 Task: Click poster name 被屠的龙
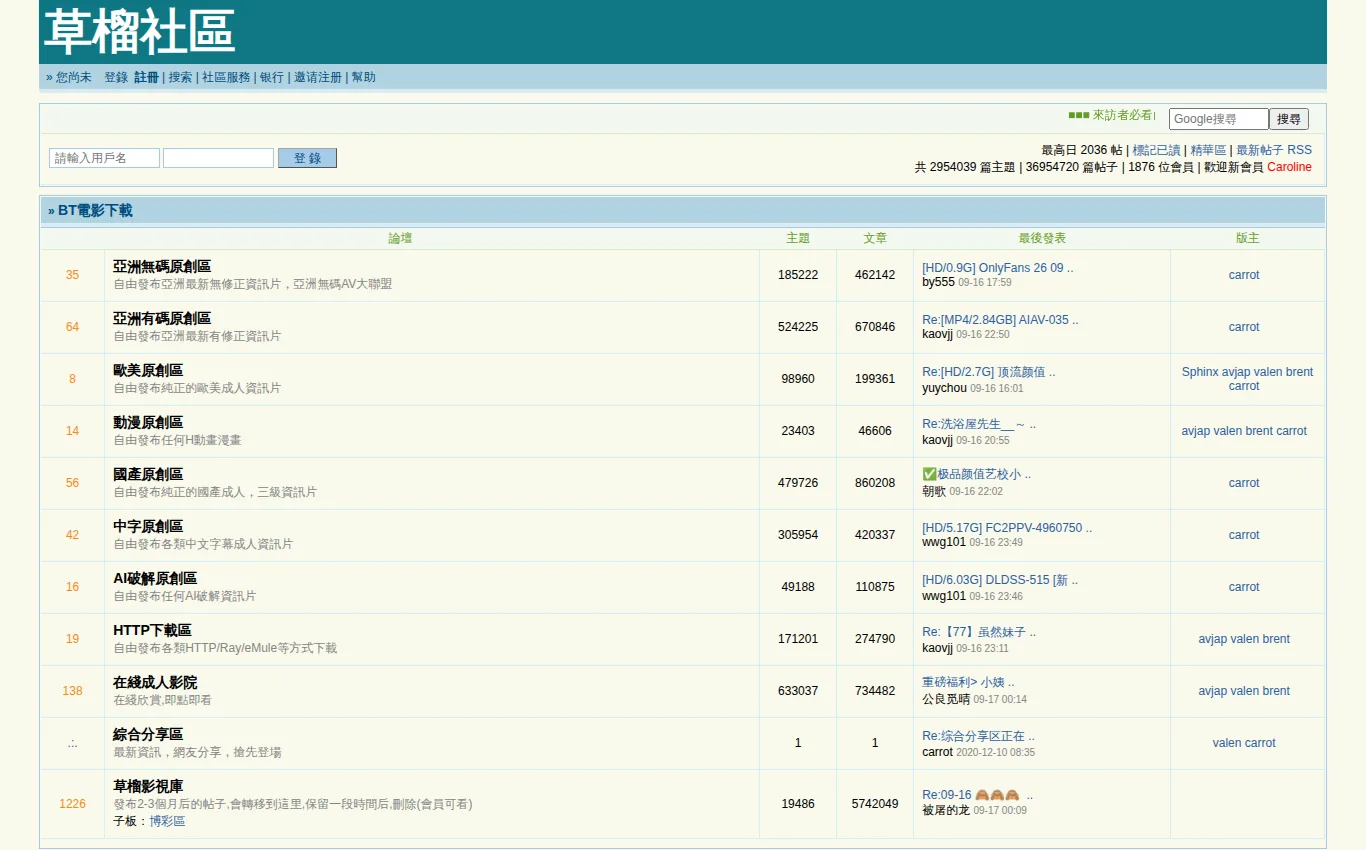point(946,810)
